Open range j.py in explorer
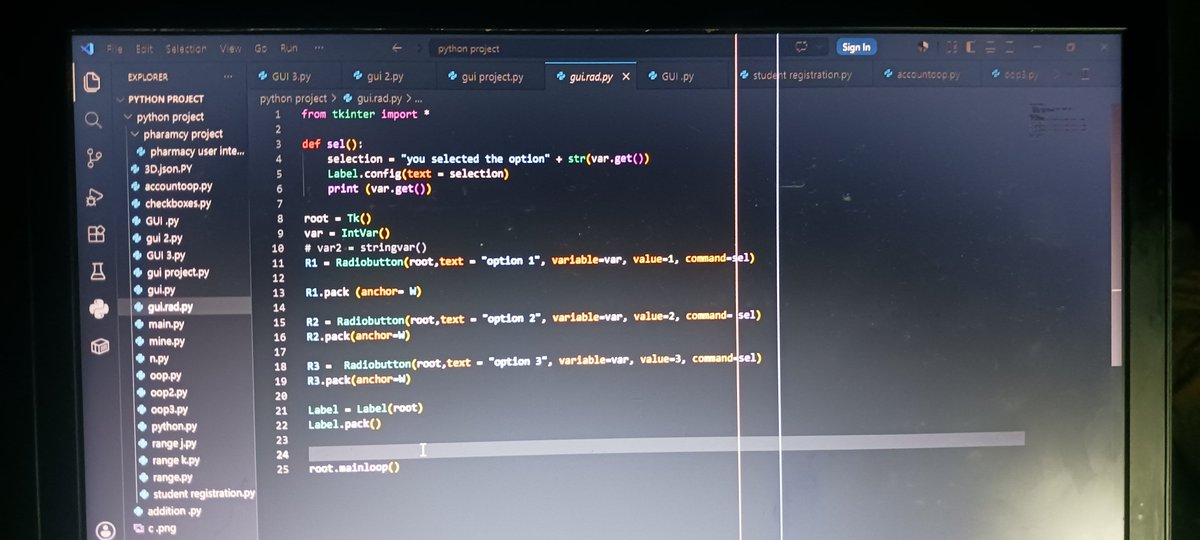 (174, 444)
